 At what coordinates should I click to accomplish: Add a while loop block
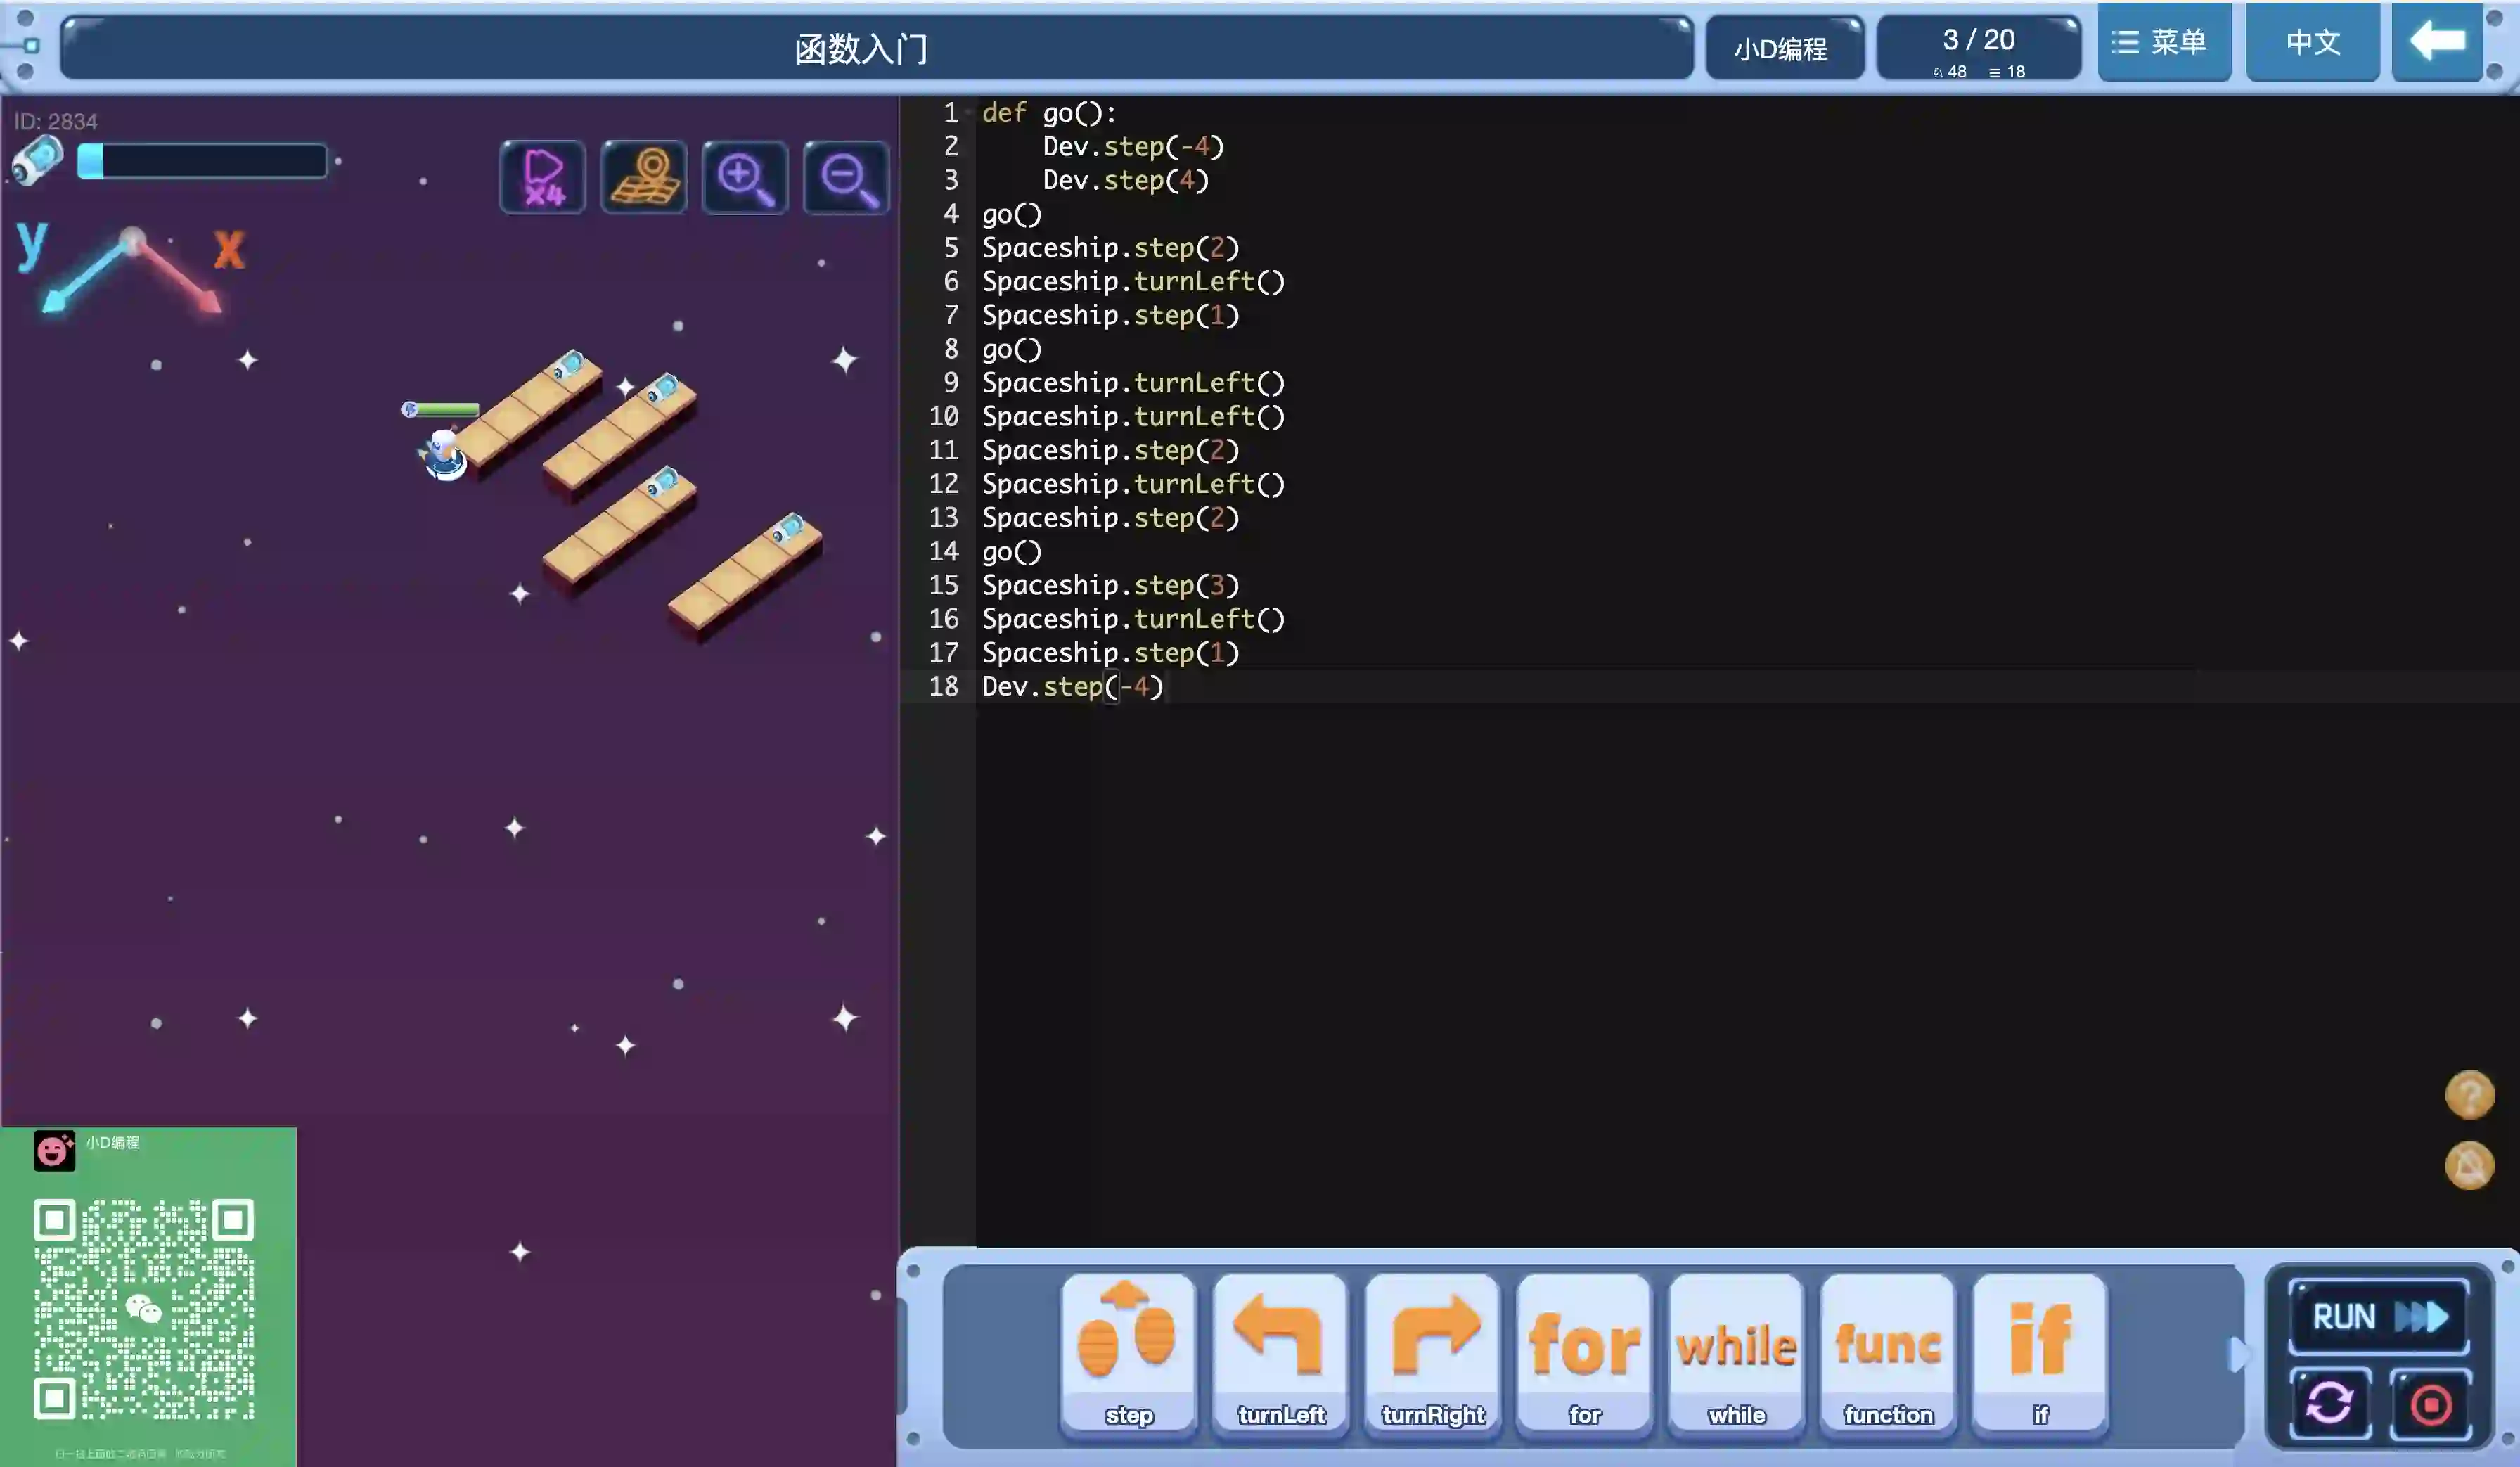coord(1736,1352)
